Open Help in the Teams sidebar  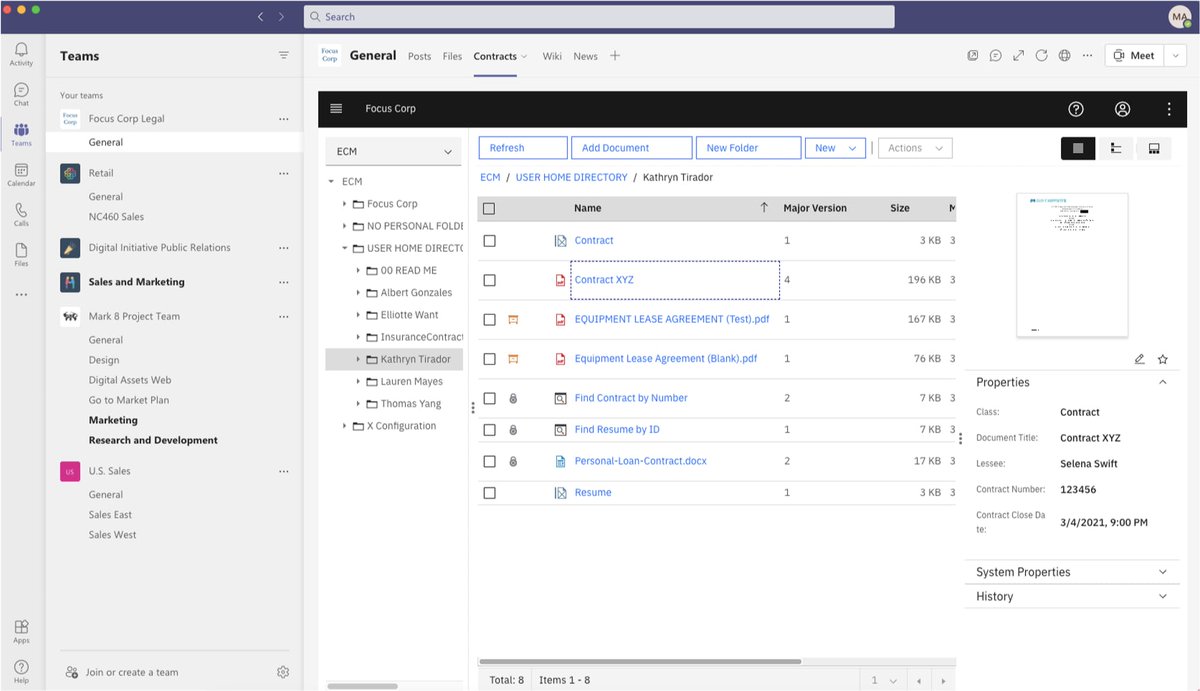(21, 671)
